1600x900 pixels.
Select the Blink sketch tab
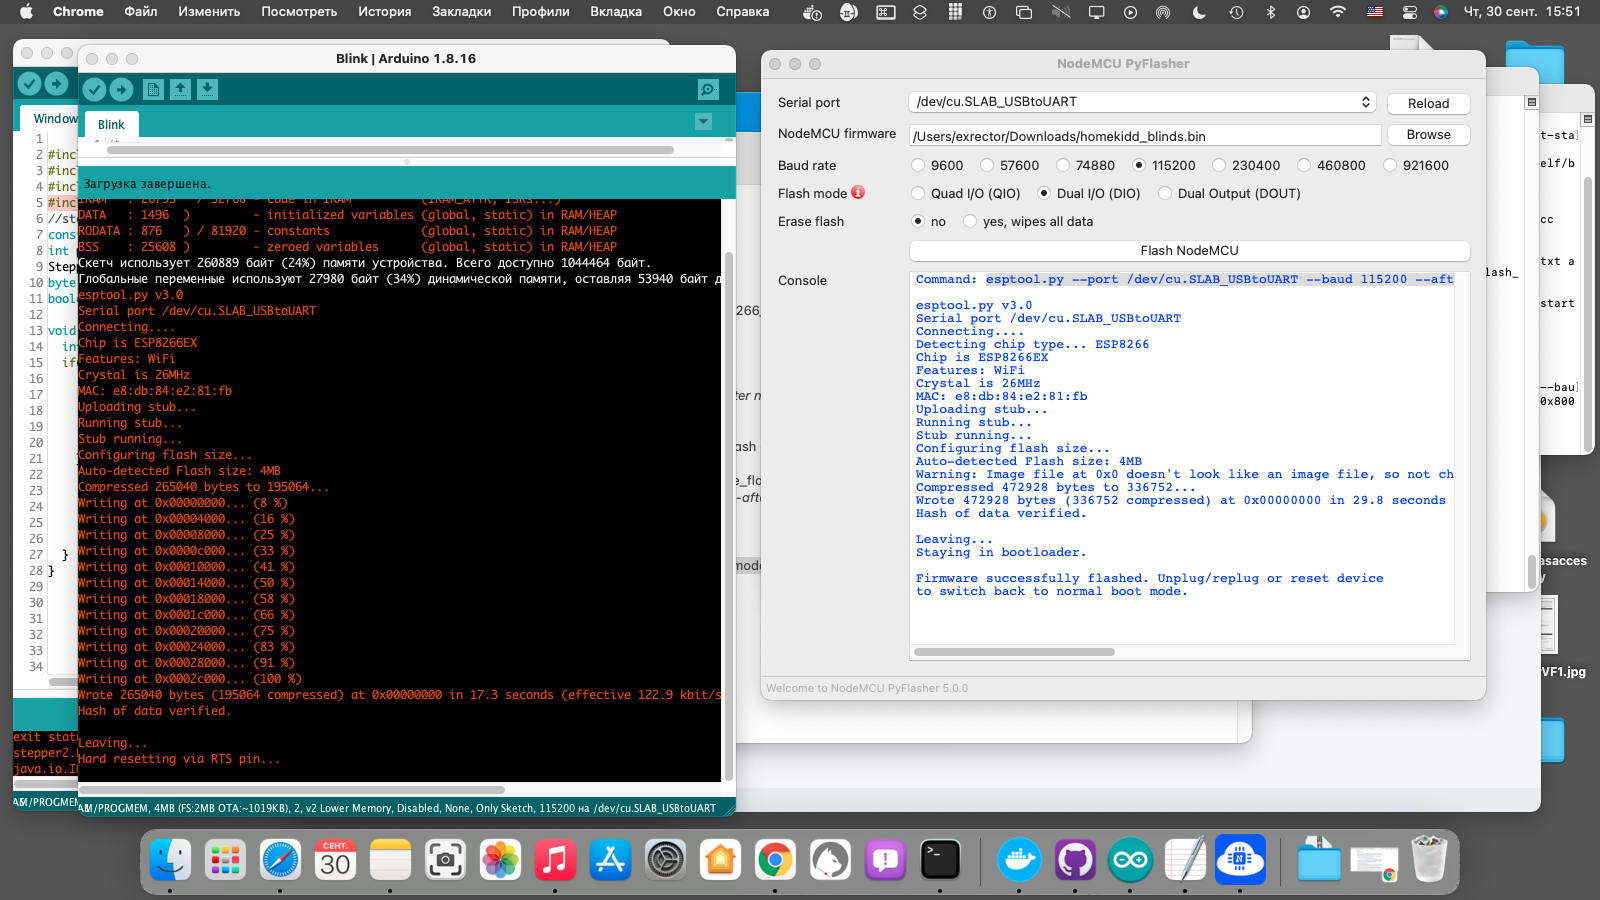point(111,125)
